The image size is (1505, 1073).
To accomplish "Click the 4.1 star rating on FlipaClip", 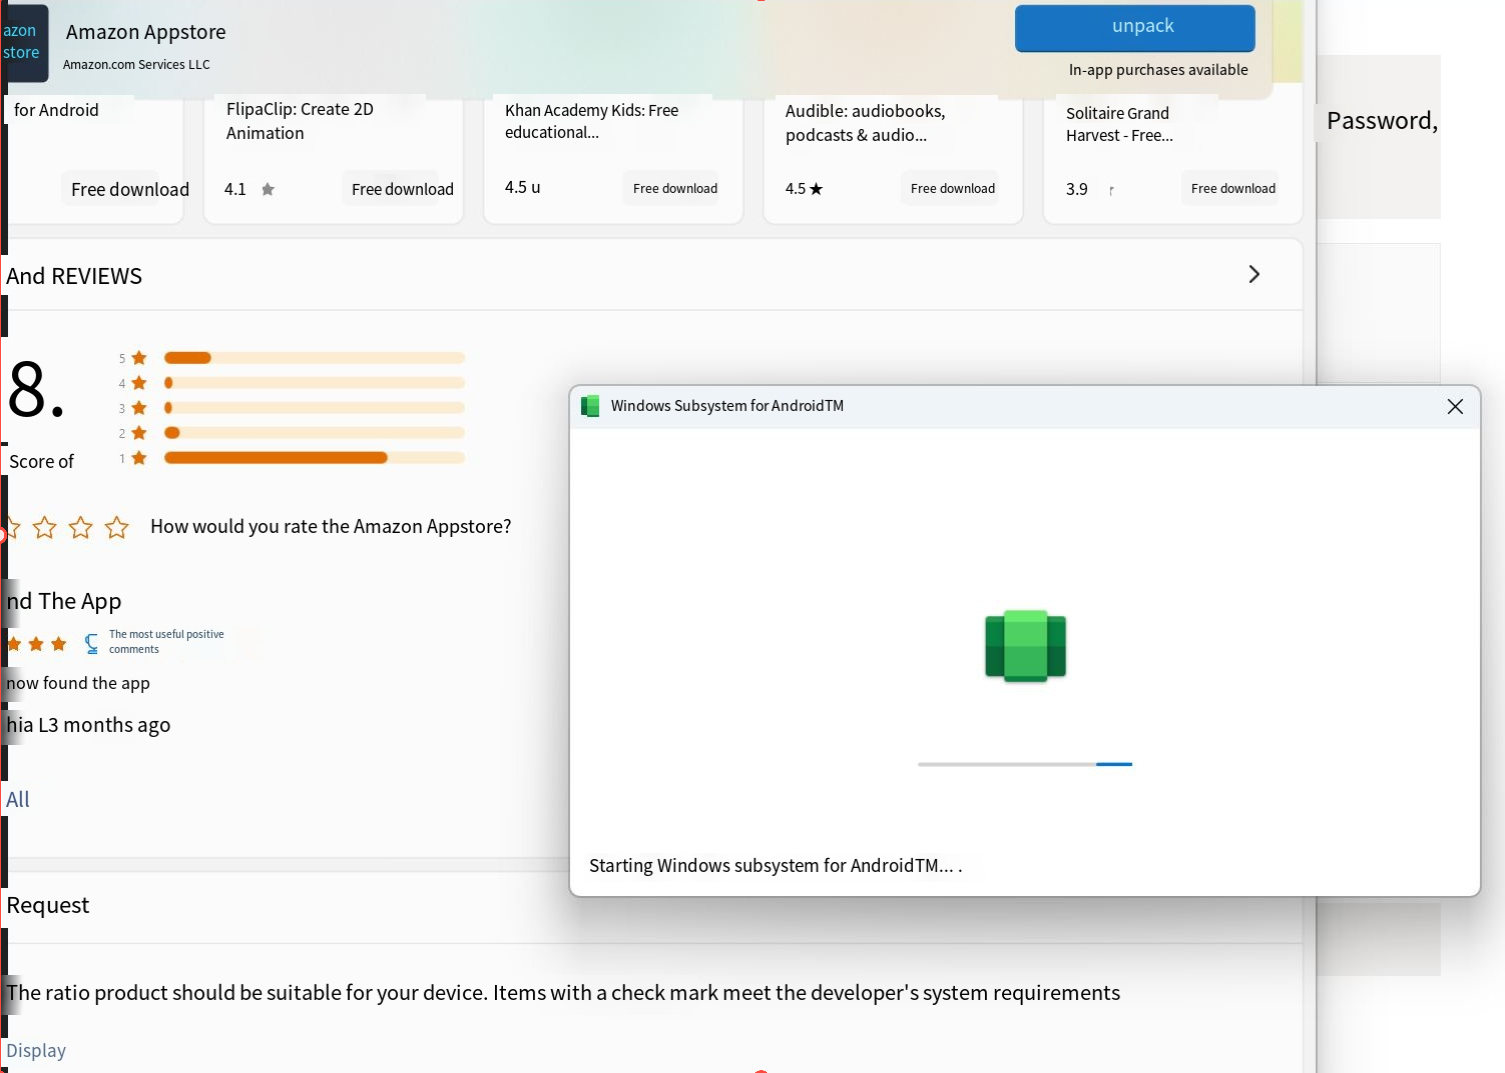I will pyautogui.click(x=250, y=189).
